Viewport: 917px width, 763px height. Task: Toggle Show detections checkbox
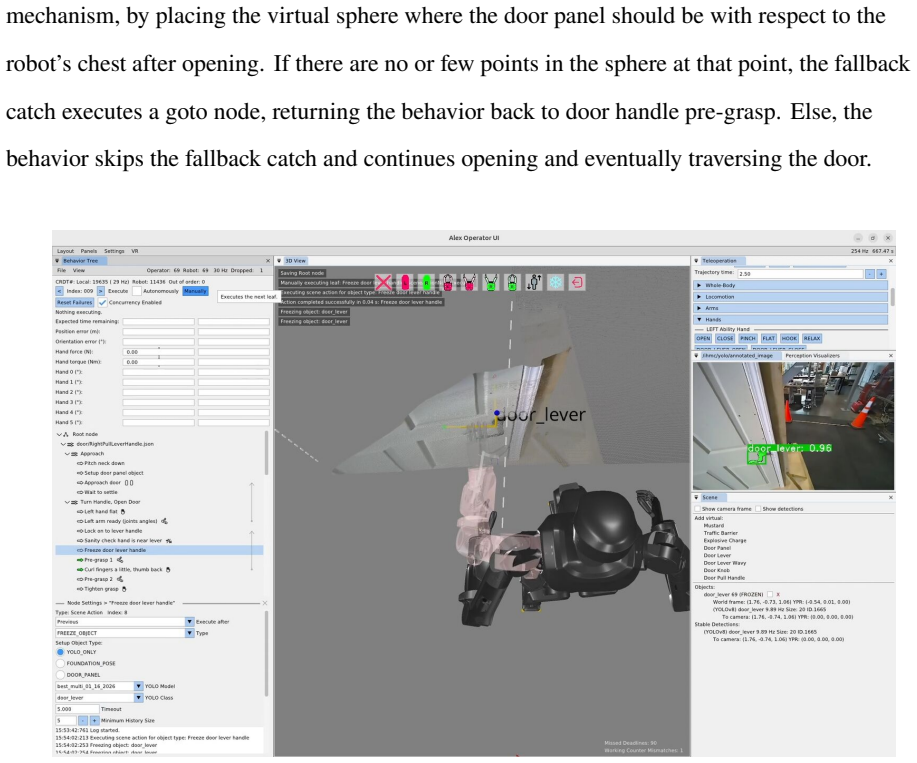pos(759,509)
